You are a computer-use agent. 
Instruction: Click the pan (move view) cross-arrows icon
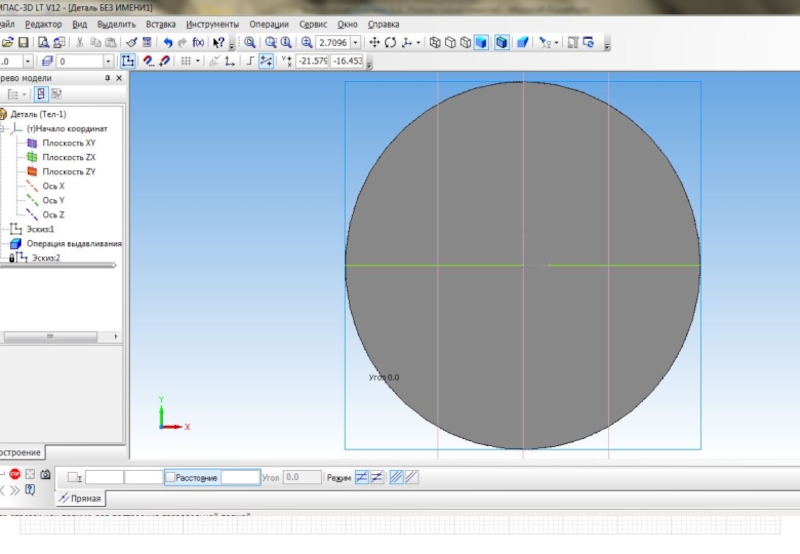(x=374, y=42)
